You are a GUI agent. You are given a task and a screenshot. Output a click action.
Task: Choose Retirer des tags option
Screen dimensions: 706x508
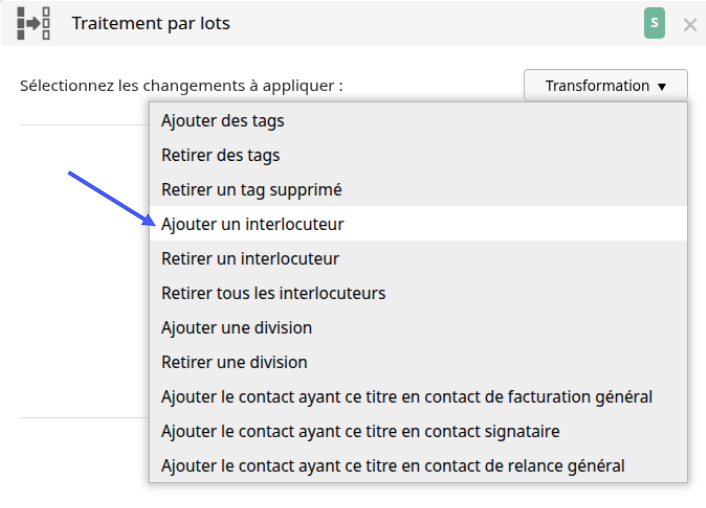point(418,155)
